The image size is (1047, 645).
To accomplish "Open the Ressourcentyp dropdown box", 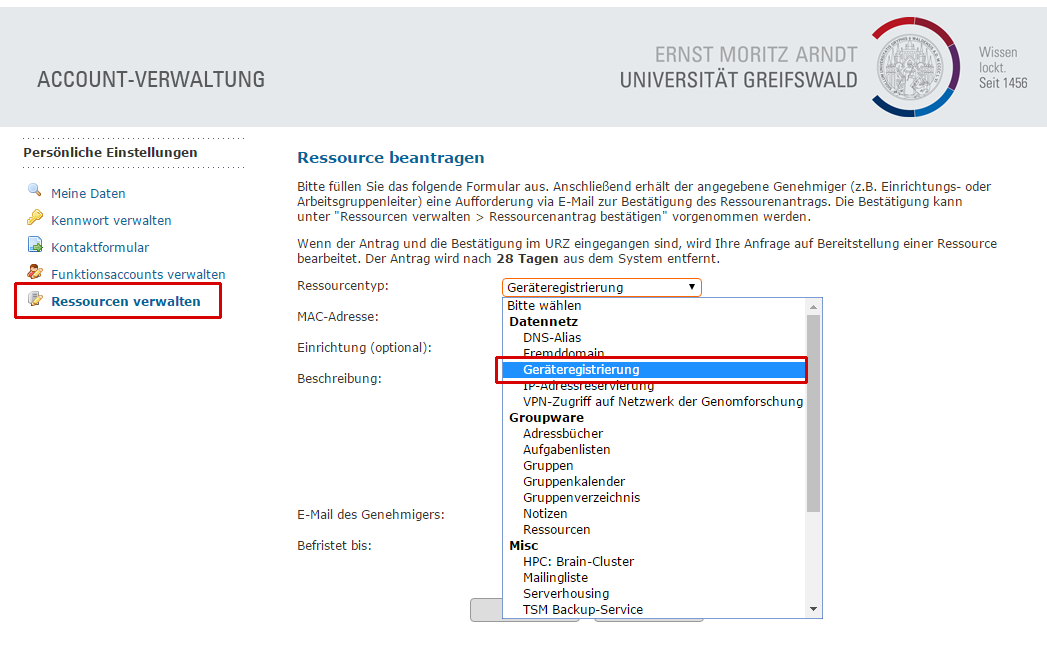I will (601, 287).
